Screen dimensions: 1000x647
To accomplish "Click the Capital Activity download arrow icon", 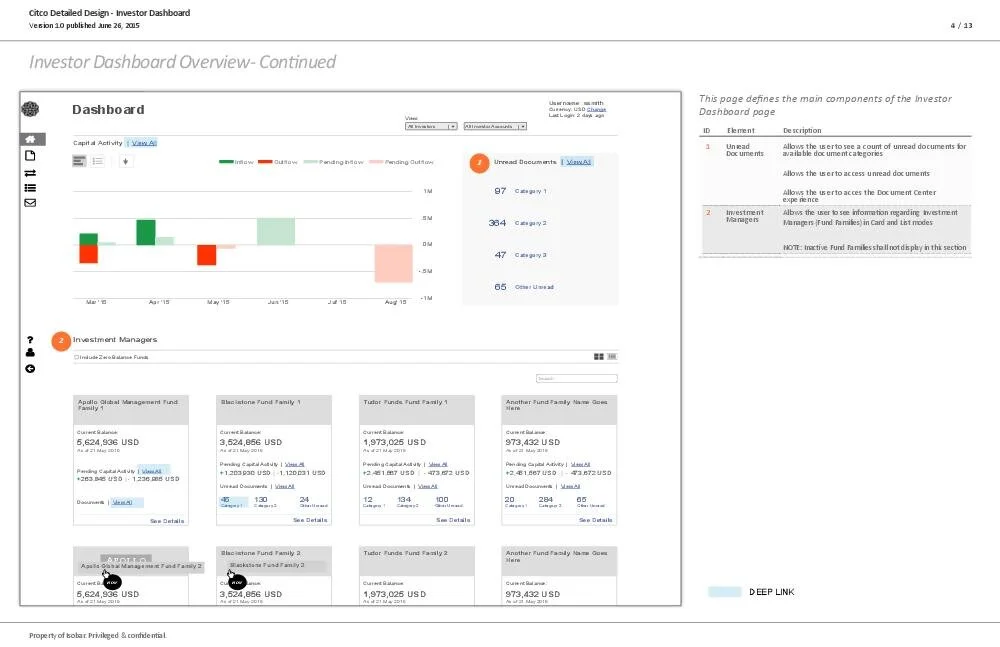I will point(126,161).
